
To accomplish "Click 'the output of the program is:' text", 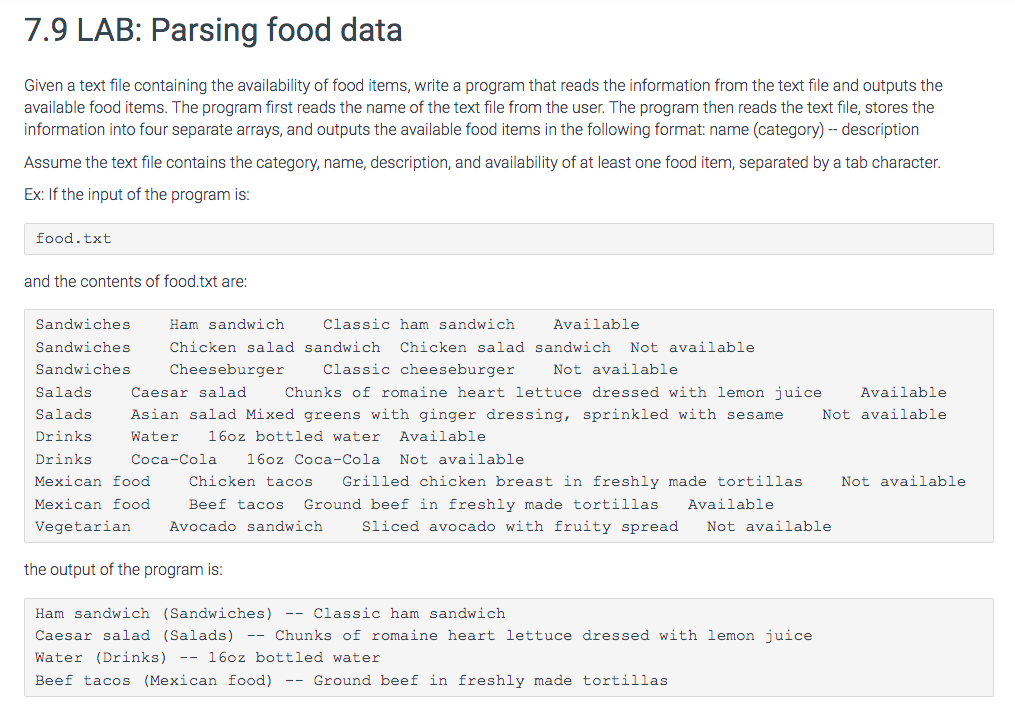I will point(123,570).
